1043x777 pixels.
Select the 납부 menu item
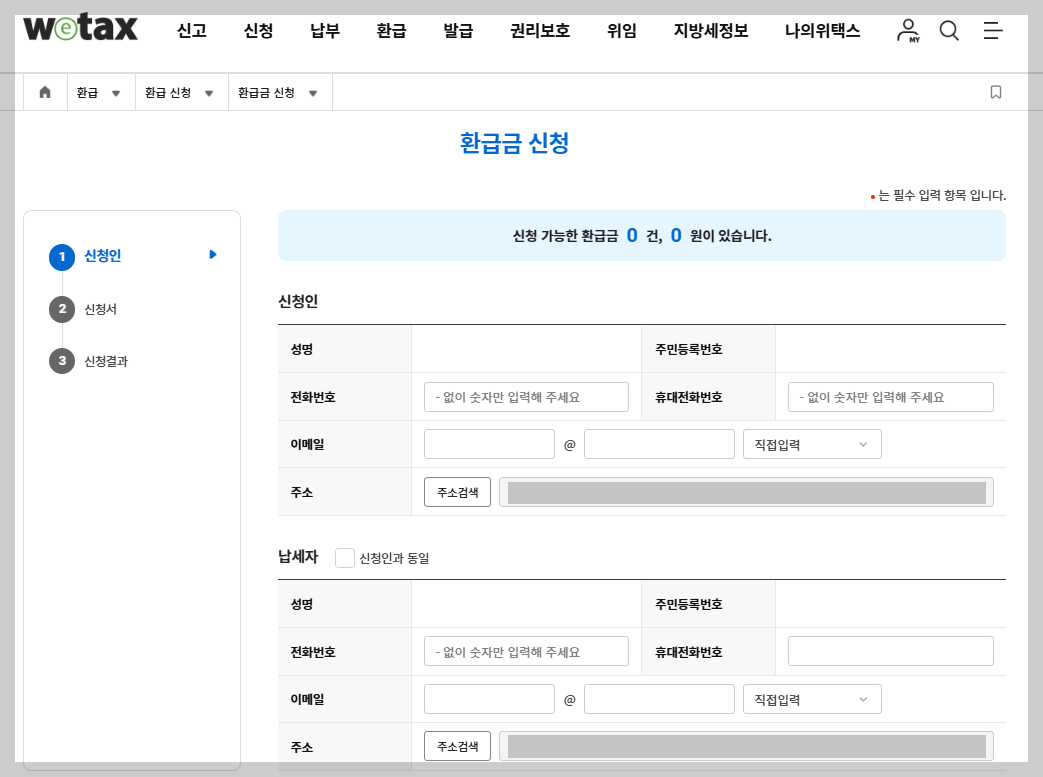click(x=323, y=31)
